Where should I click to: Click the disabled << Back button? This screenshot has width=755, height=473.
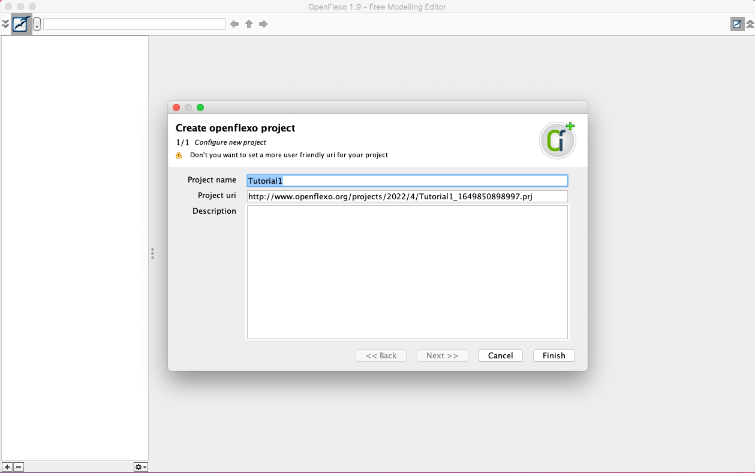381,355
